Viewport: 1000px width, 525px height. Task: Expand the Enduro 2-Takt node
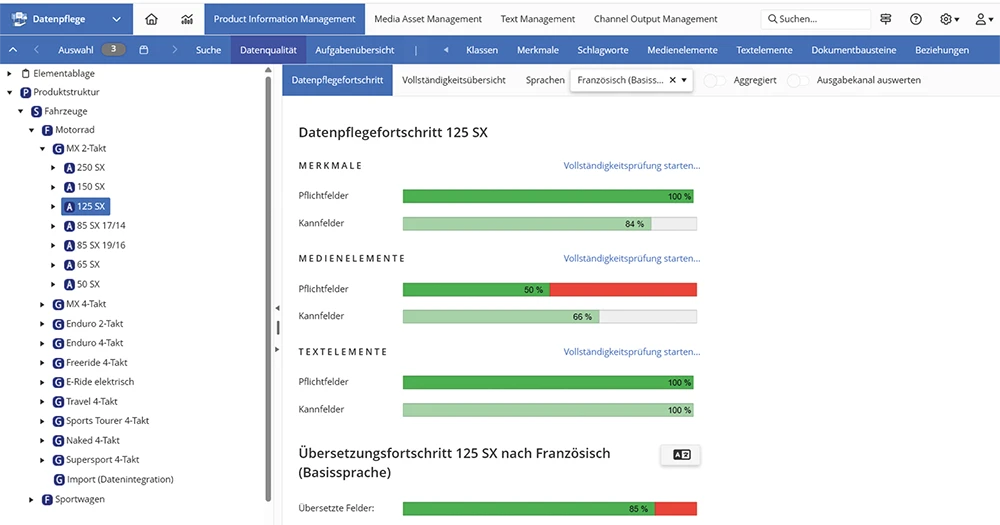tap(42, 324)
